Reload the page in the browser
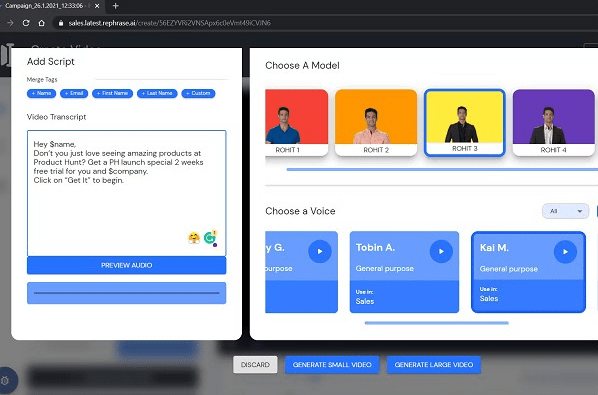 click(x=26, y=23)
